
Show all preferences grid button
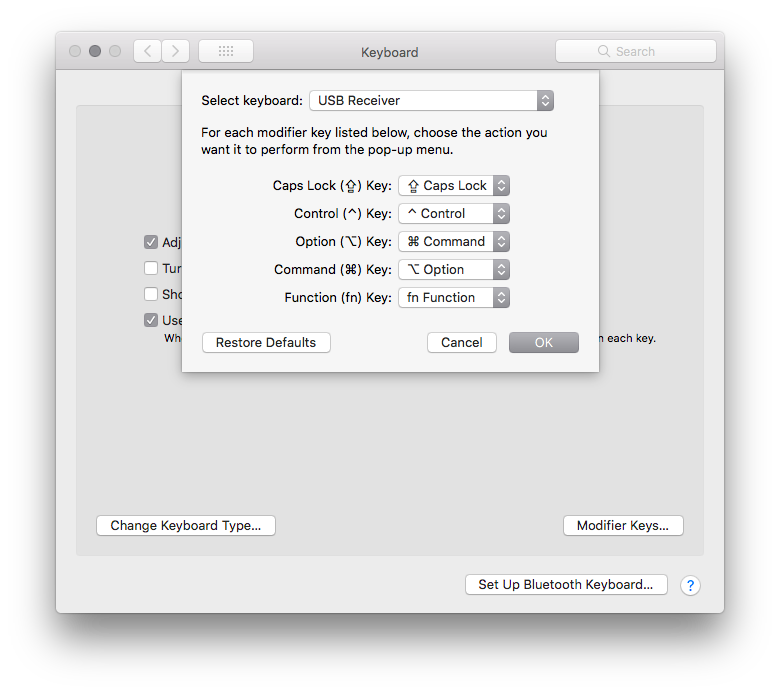226,51
